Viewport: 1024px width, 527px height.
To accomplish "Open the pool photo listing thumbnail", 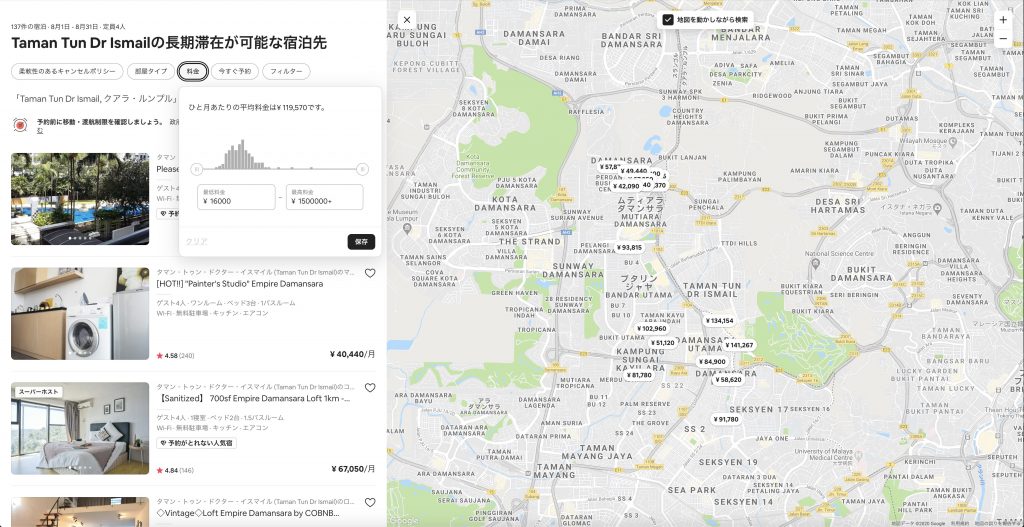I will 80,199.
